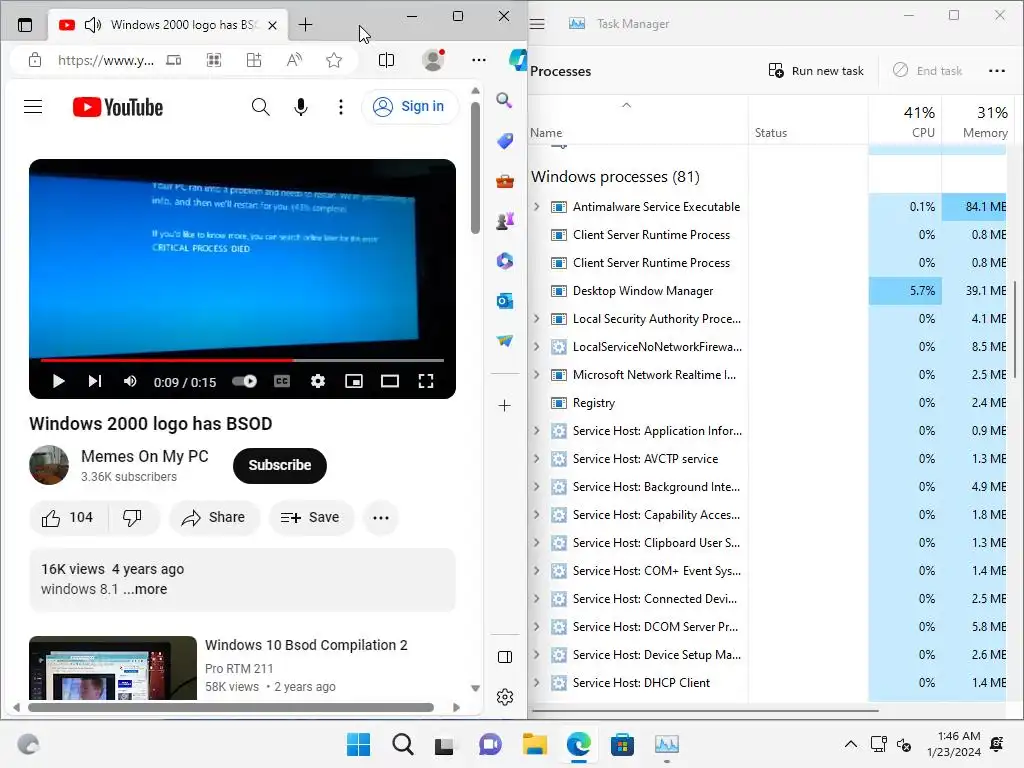Expand description with ...more

click(145, 589)
